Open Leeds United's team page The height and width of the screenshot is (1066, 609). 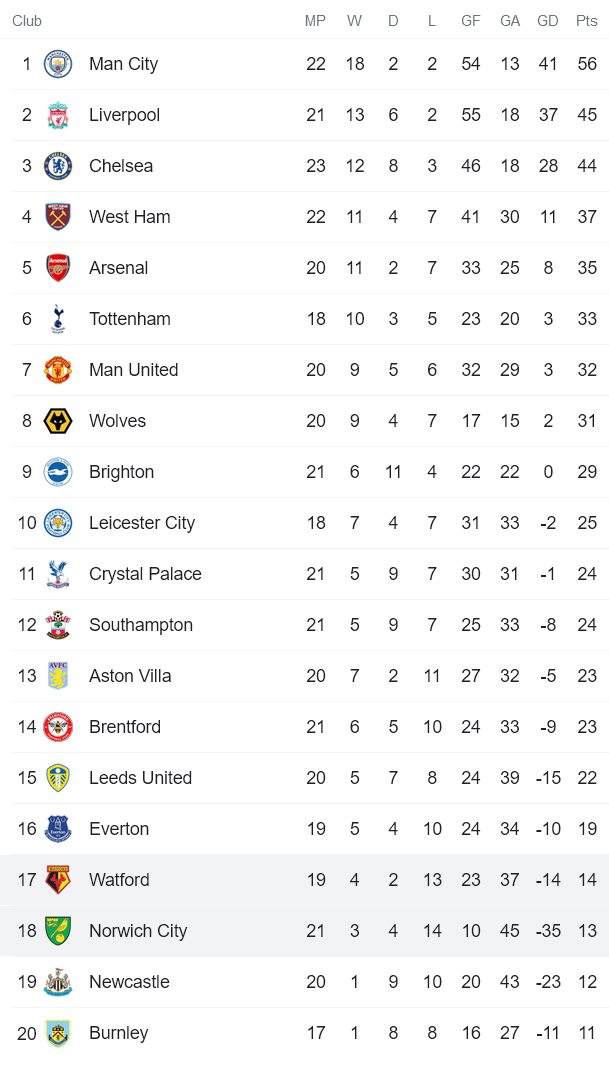click(139, 777)
